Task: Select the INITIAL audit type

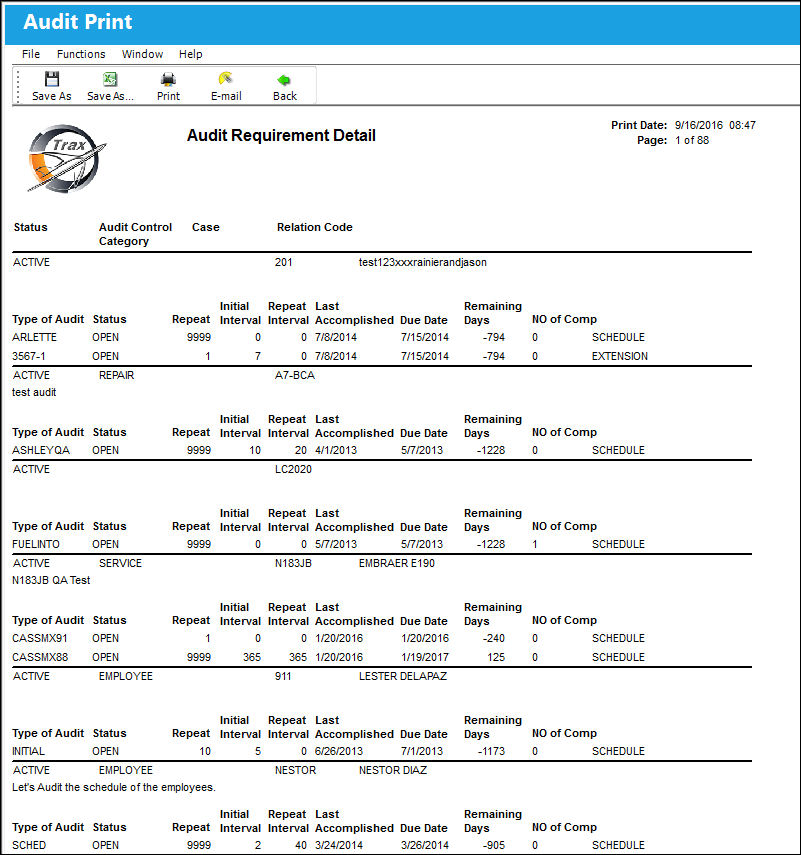Action: point(28,751)
